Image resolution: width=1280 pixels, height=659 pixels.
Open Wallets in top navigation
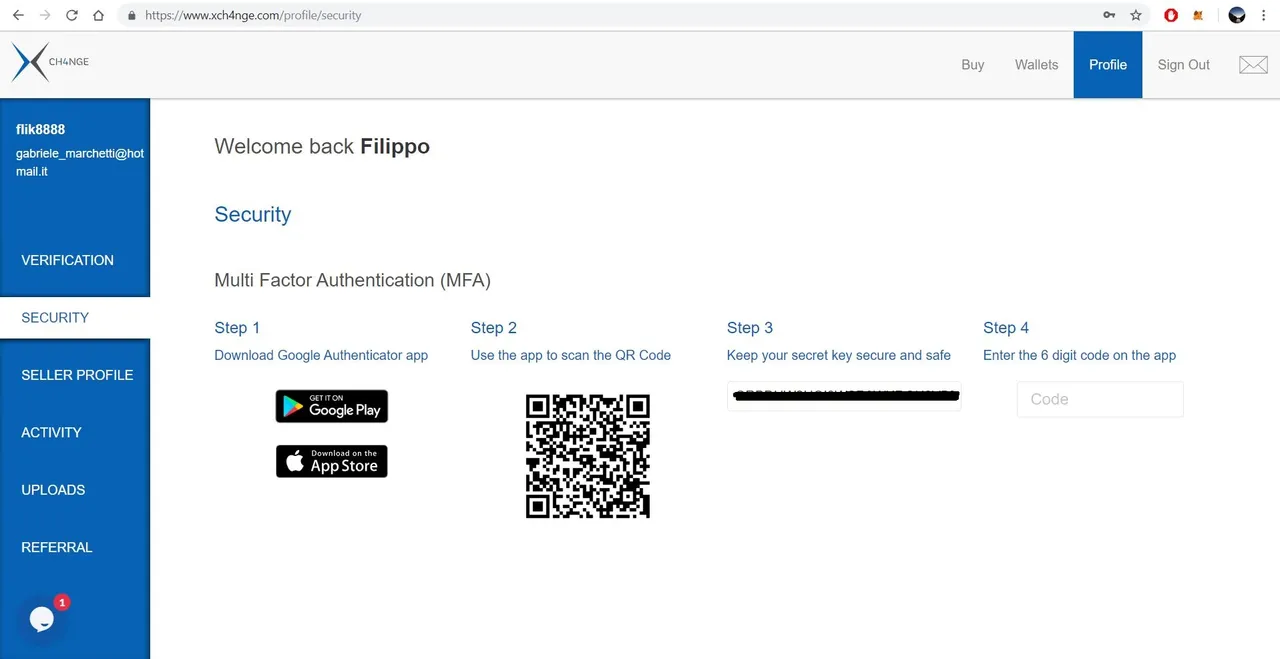click(x=1036, y=65)
